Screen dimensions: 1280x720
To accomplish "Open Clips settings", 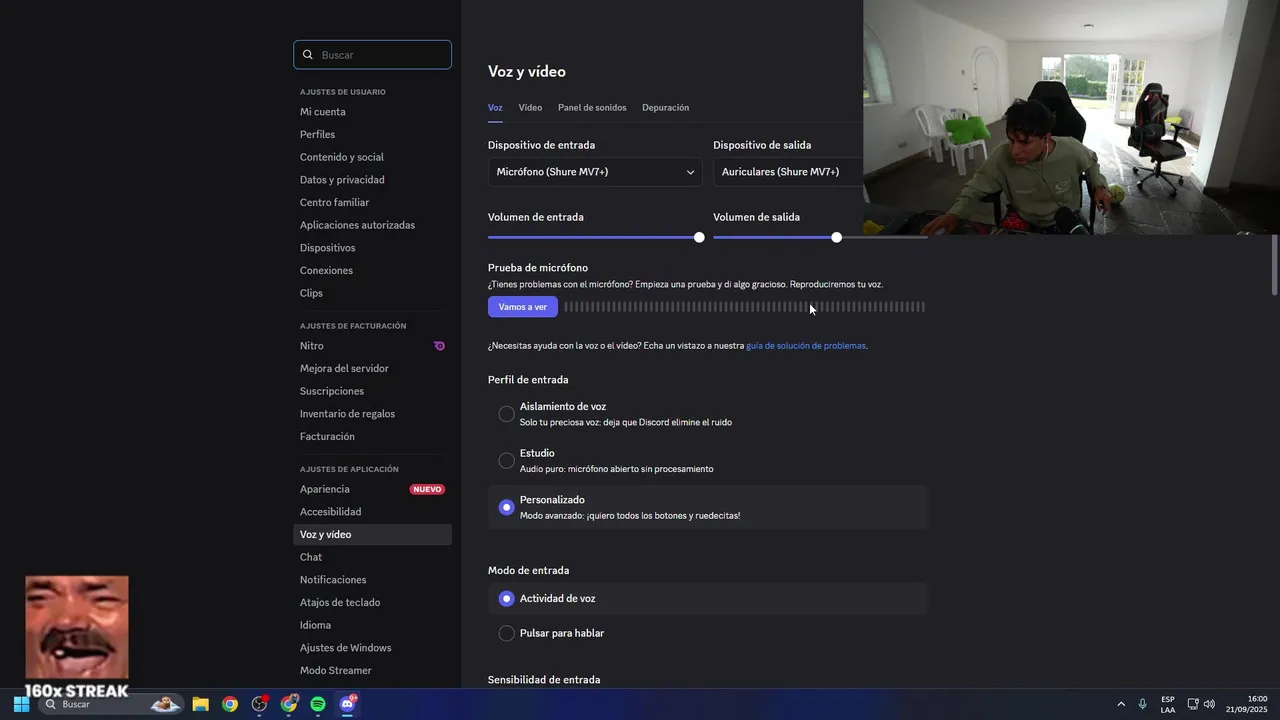I will tap(372, 293).
